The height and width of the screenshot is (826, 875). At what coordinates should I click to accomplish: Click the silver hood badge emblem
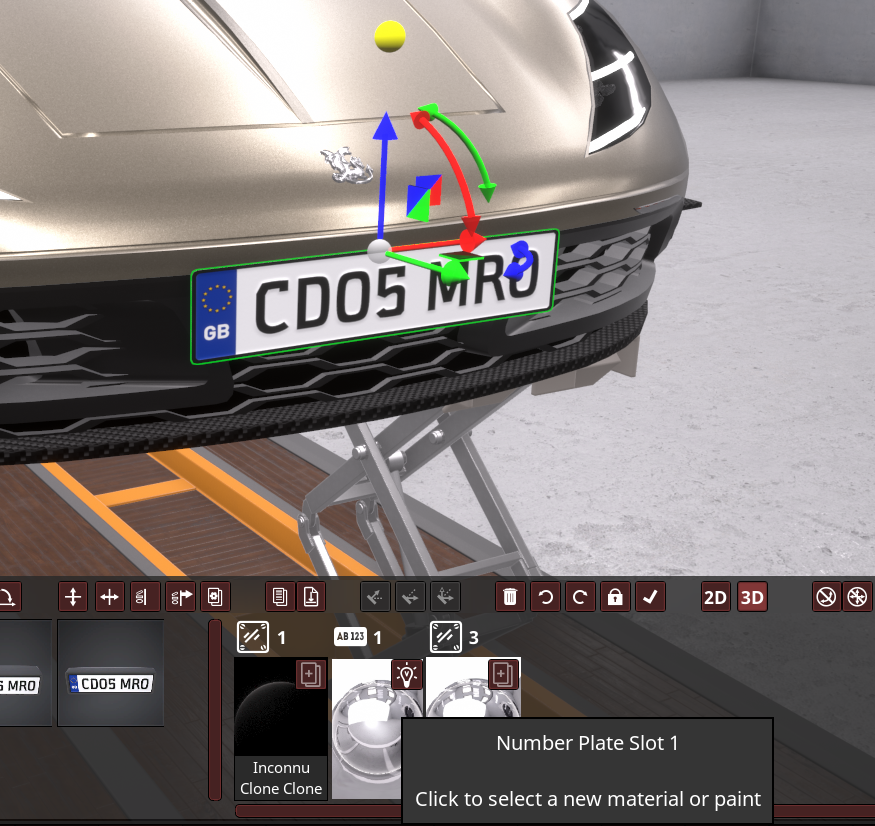(x=347, y=165)
